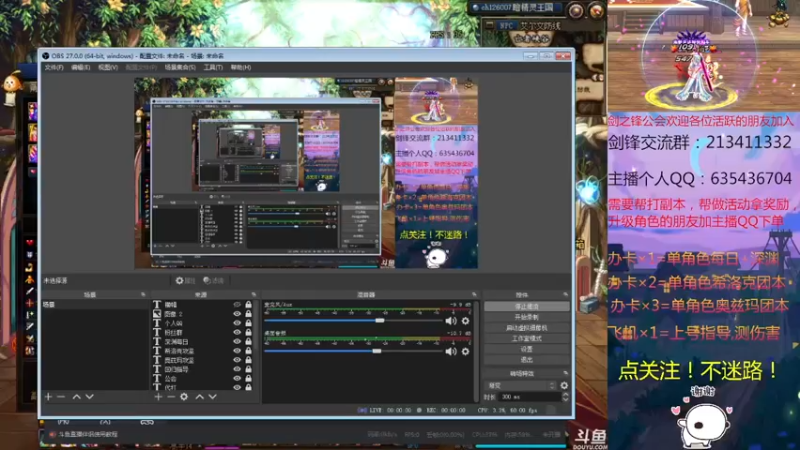Click the scene transitions panel pop-out icon
Viewport: 800px width, 450px height.
[x=565, y=373]
